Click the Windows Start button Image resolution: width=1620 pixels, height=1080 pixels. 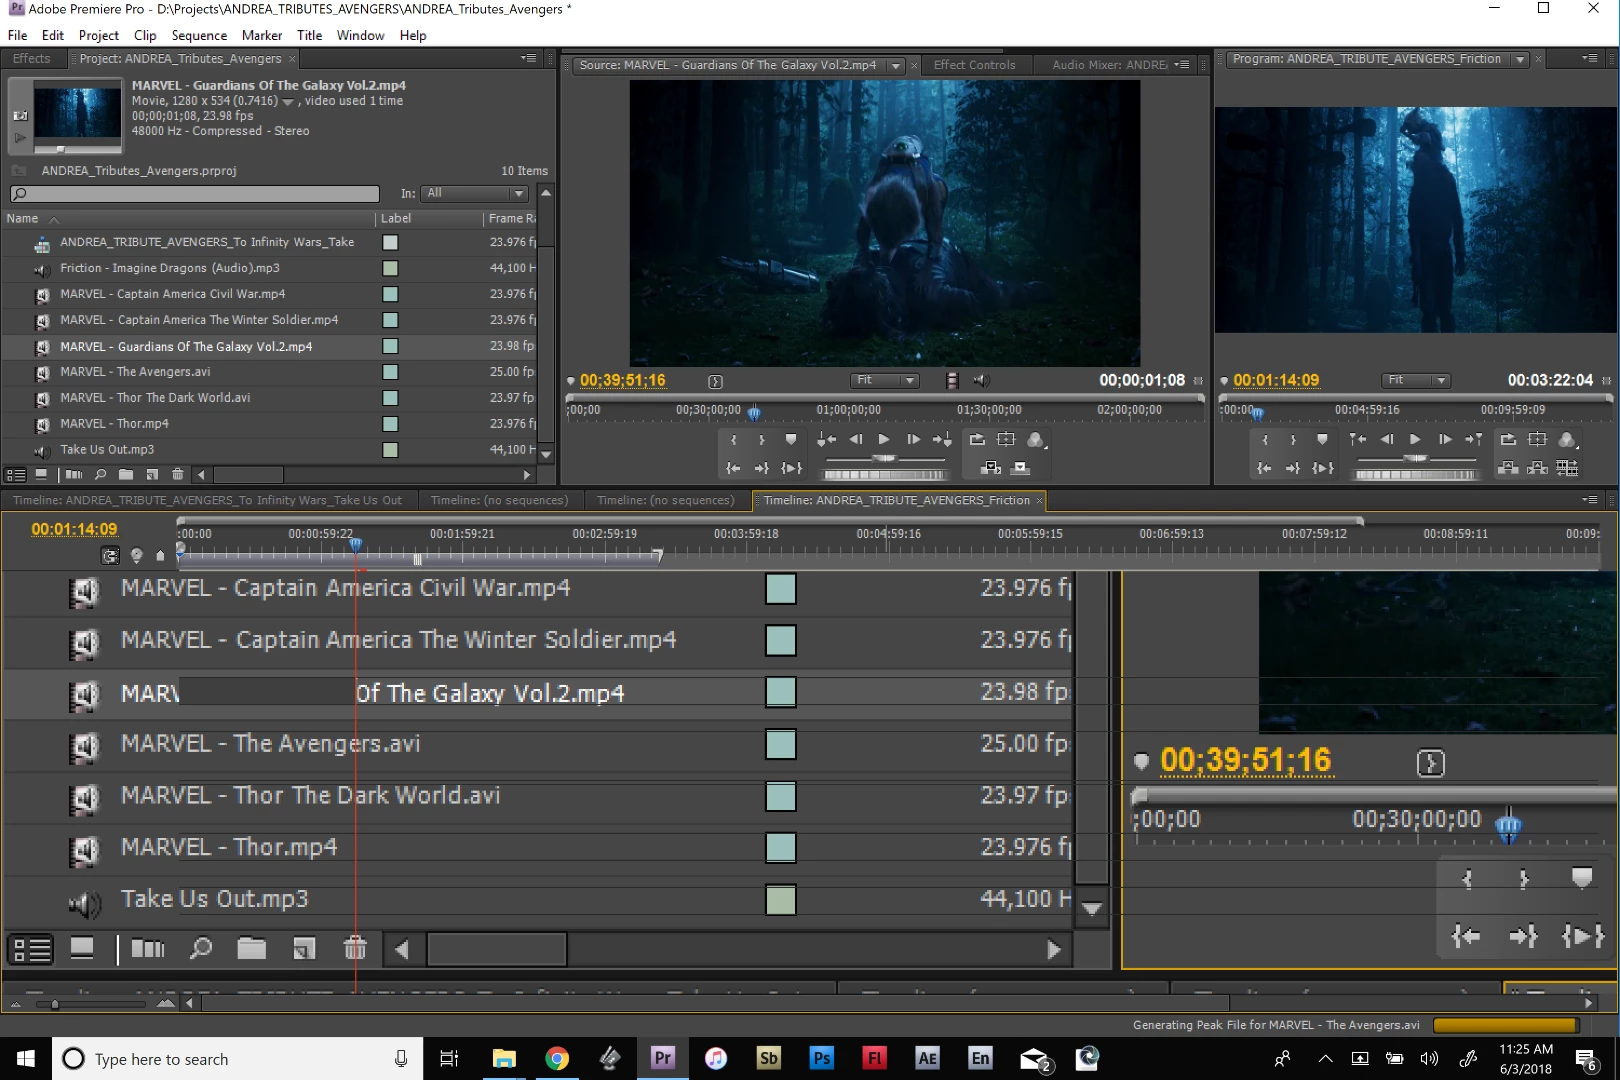(26, 1058)
